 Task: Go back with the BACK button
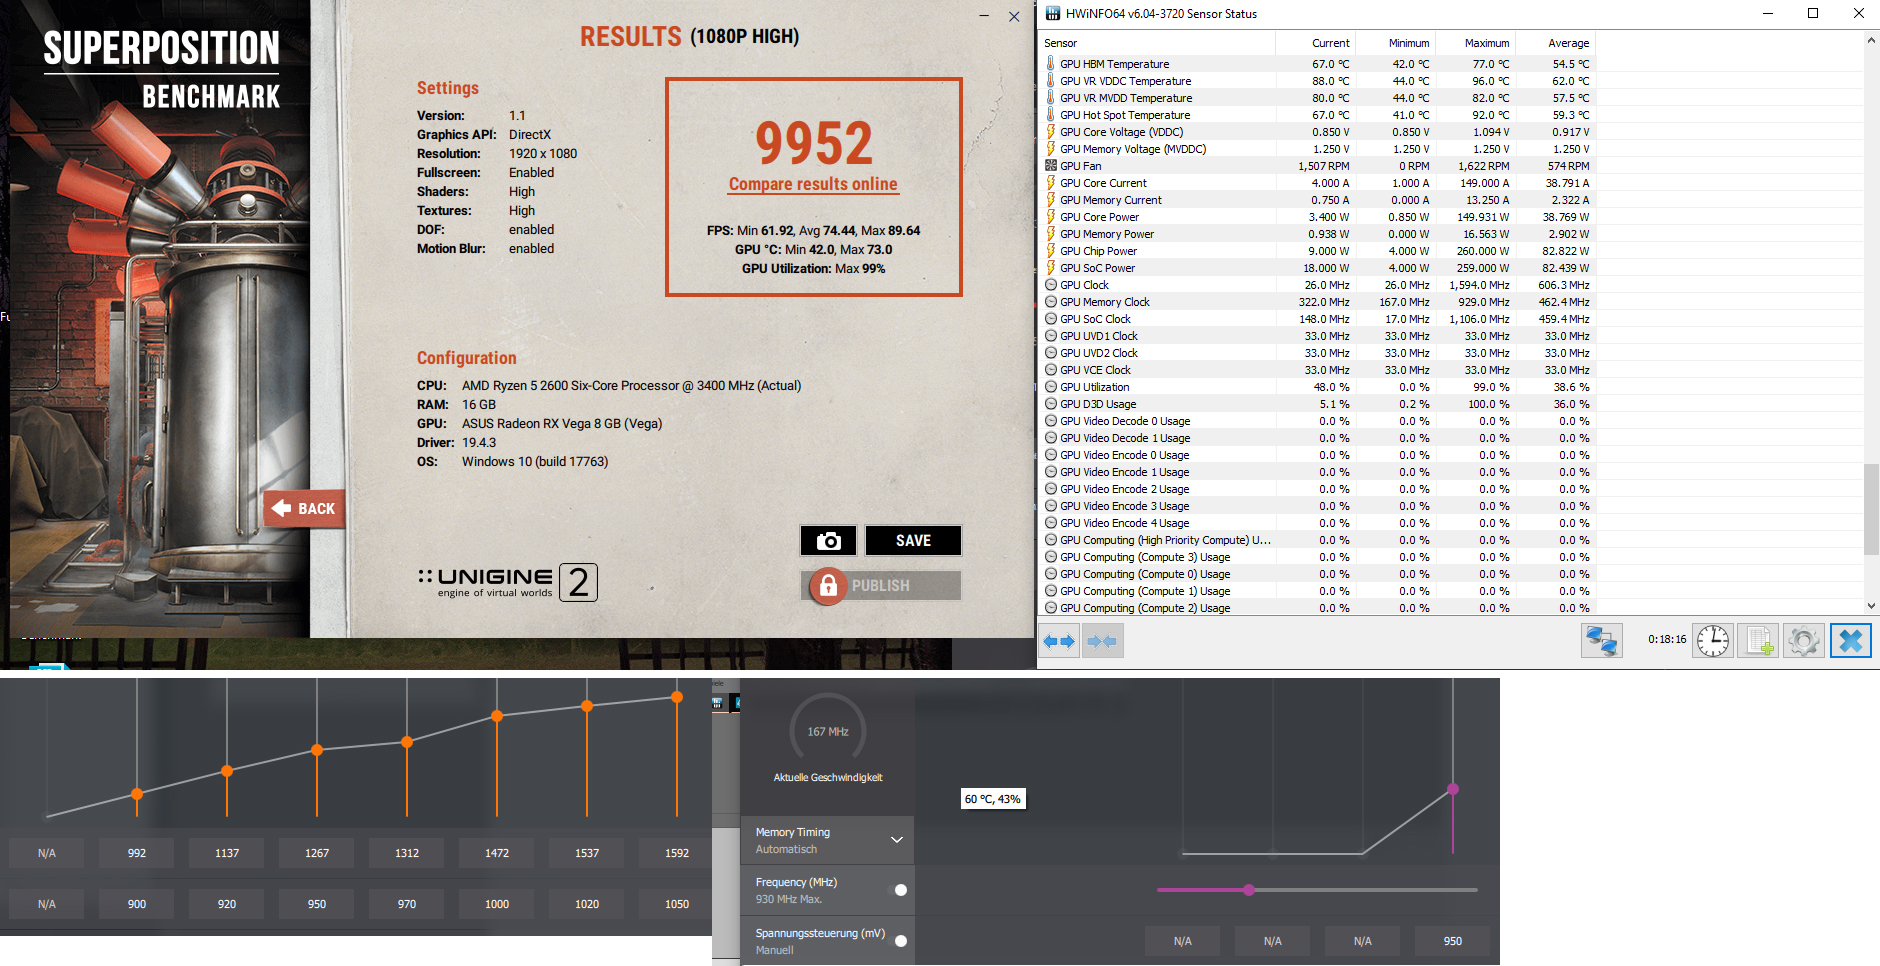305,509
